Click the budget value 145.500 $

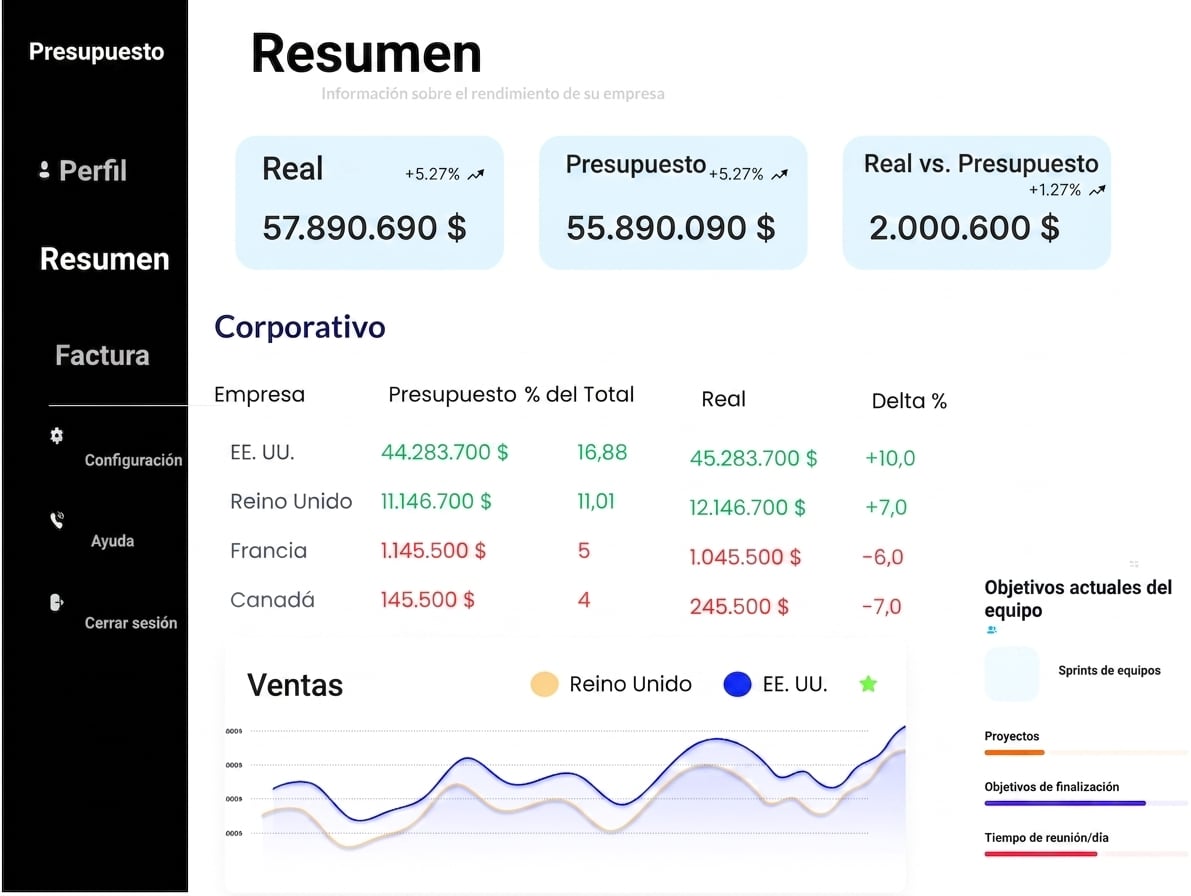(x=428, y=600)
